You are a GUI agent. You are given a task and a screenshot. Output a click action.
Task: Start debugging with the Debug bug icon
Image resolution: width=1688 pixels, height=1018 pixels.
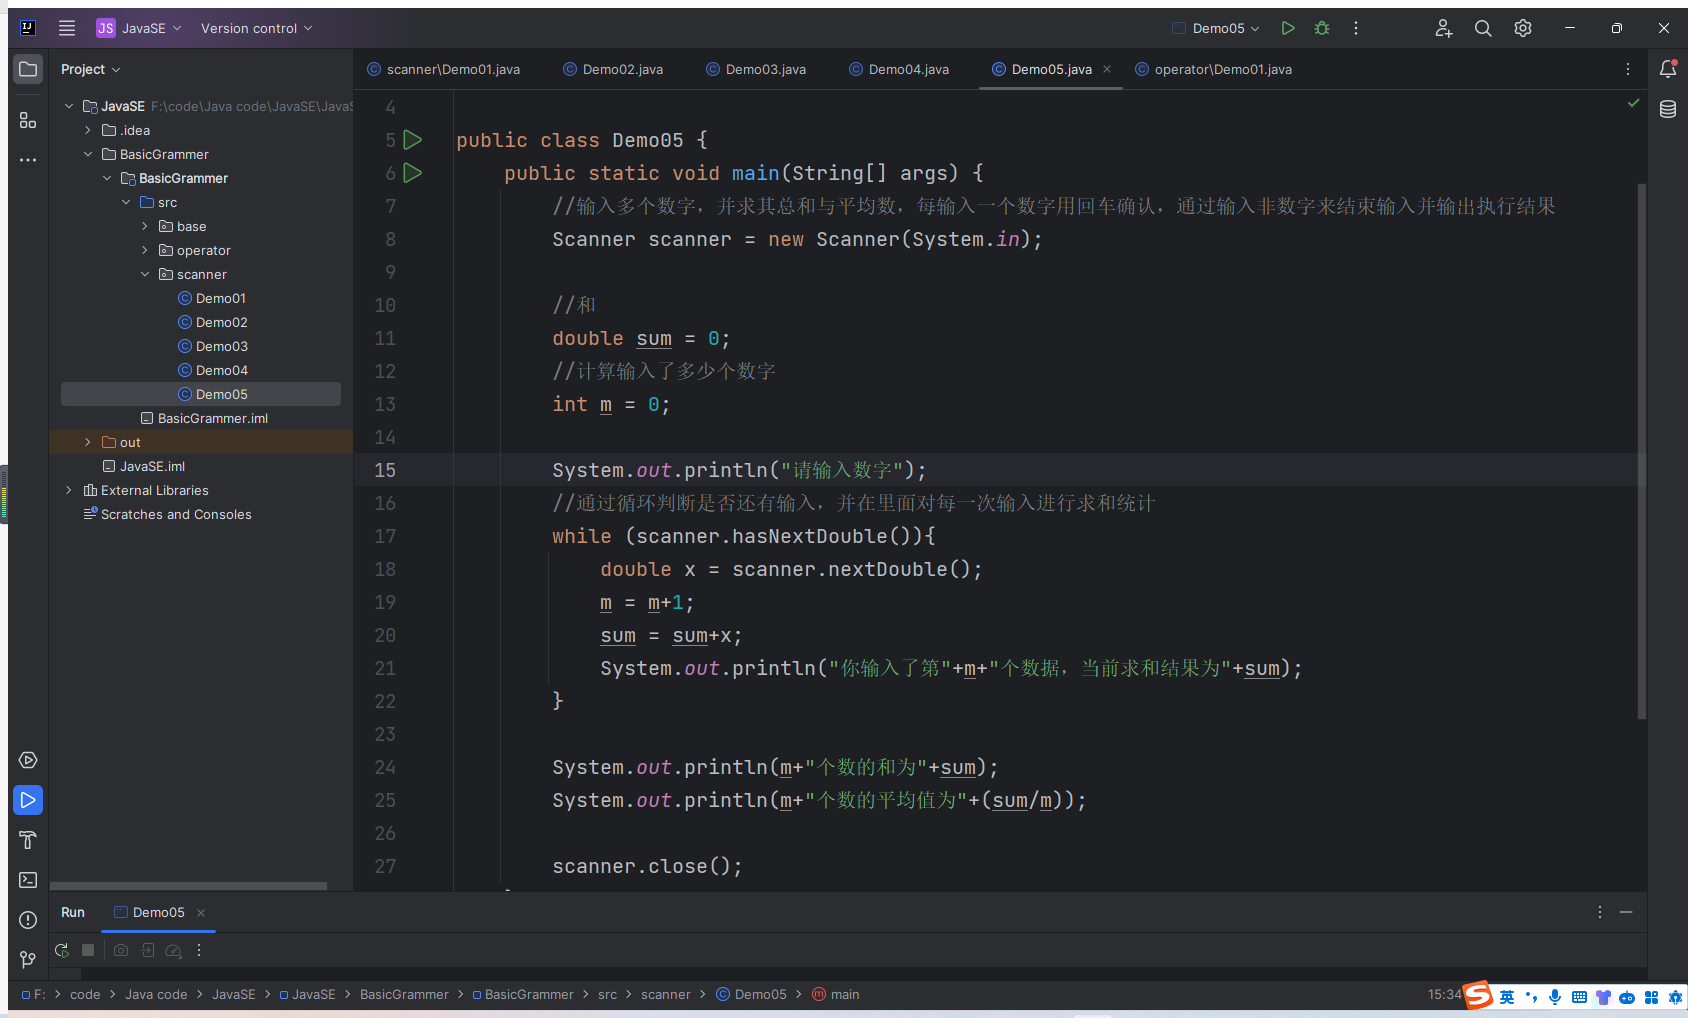(1322, 28)
